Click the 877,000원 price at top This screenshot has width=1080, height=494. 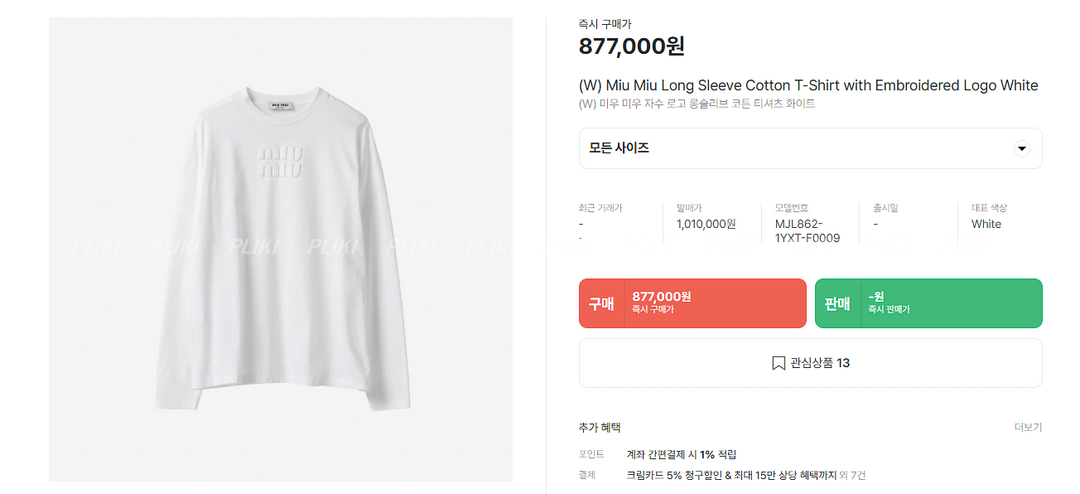click(x=631, y=46)
